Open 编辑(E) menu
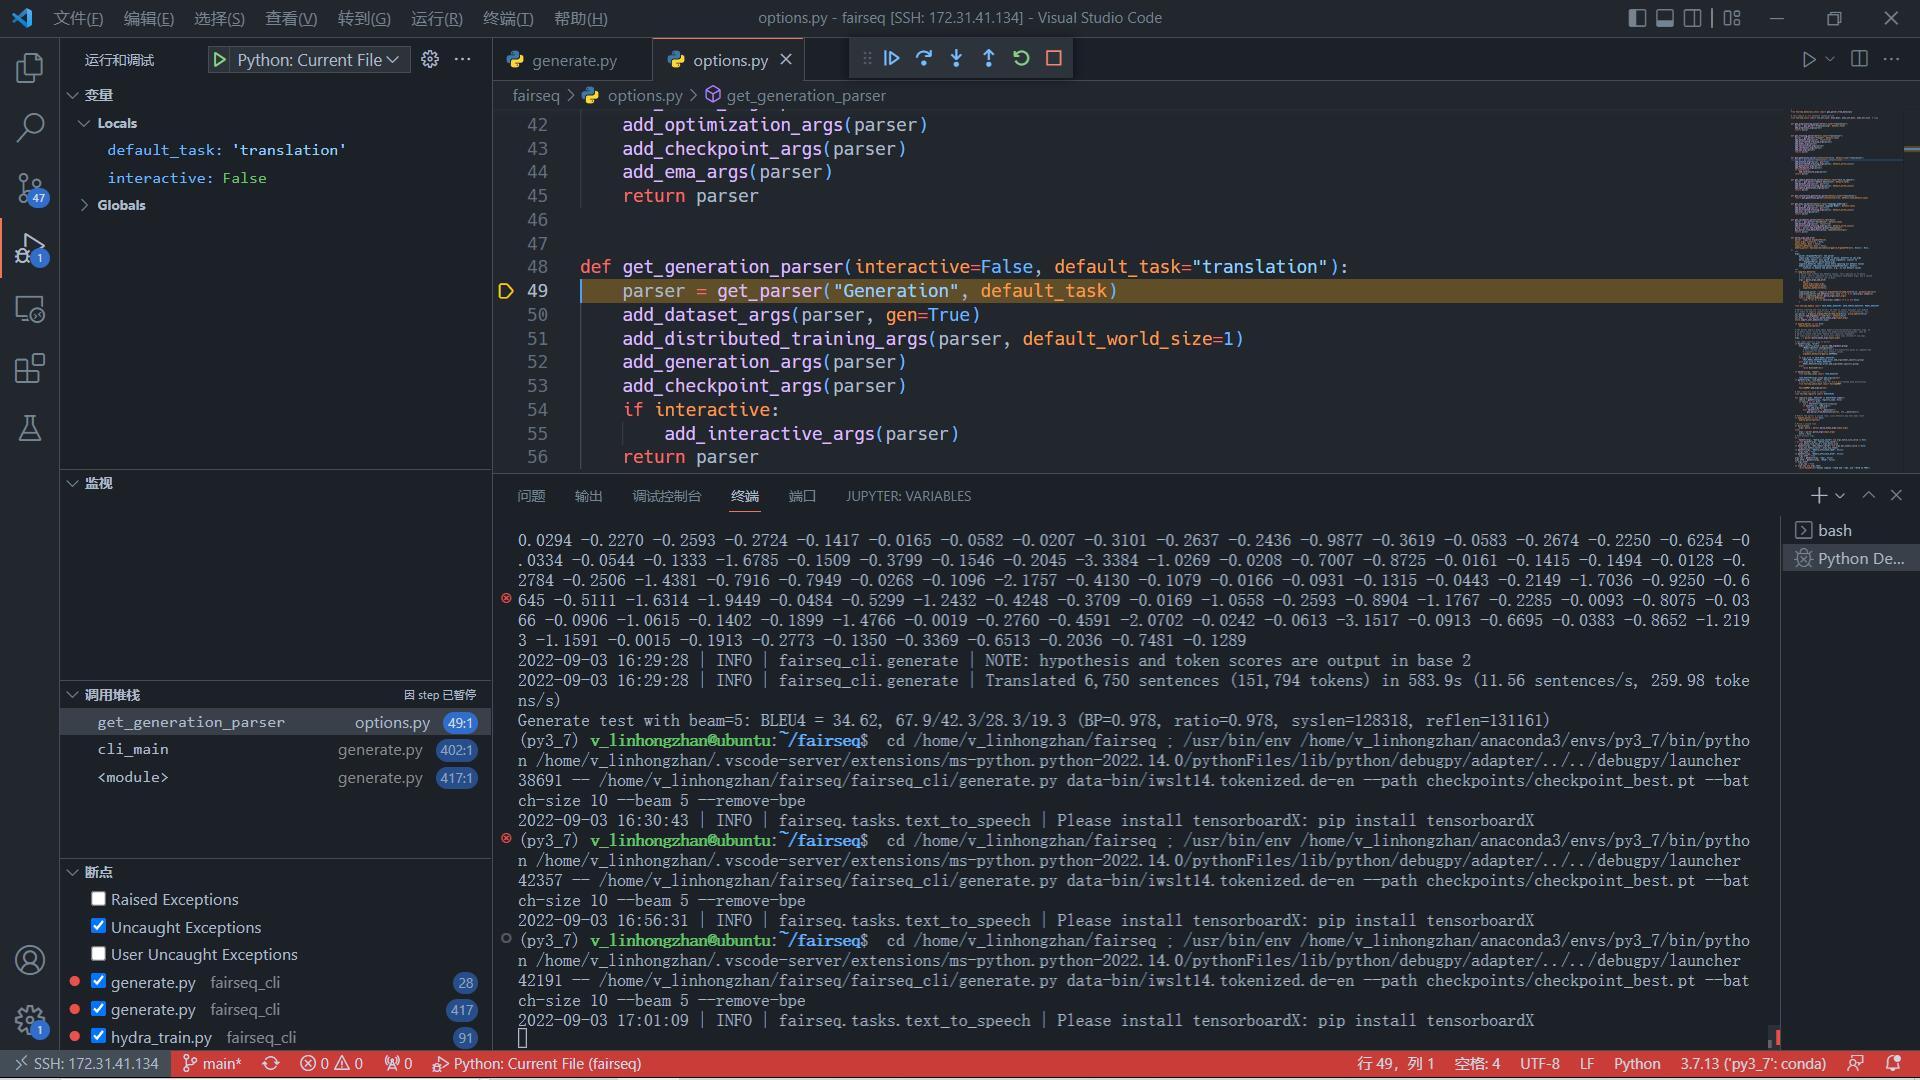This screenshot has height=1080, width=1920. pos(148,18)
